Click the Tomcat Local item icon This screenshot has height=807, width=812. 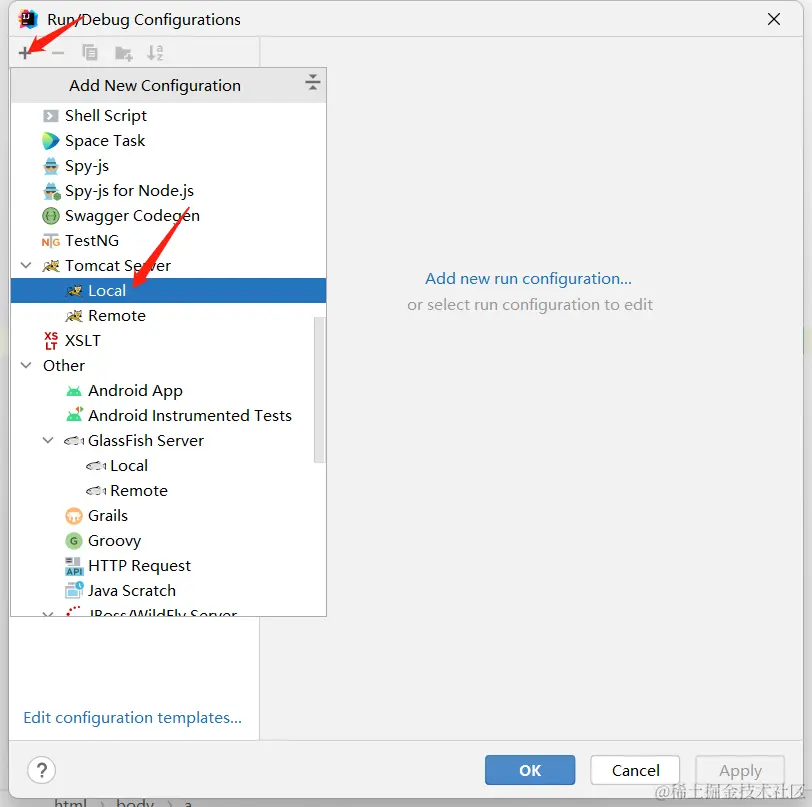74,291
